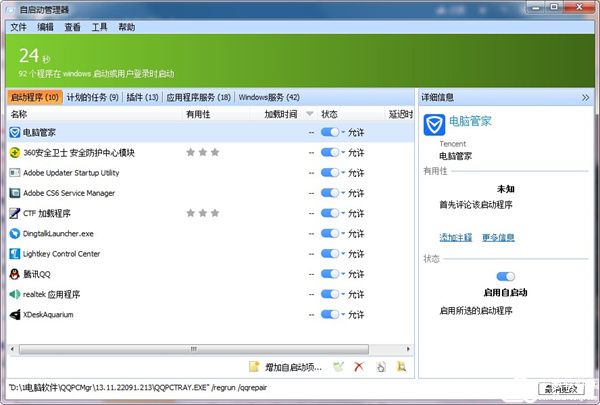Select the 启动程序 (10) tab
Image resolution: width=600 pixels, height=405 pixels.
point(35,97)
